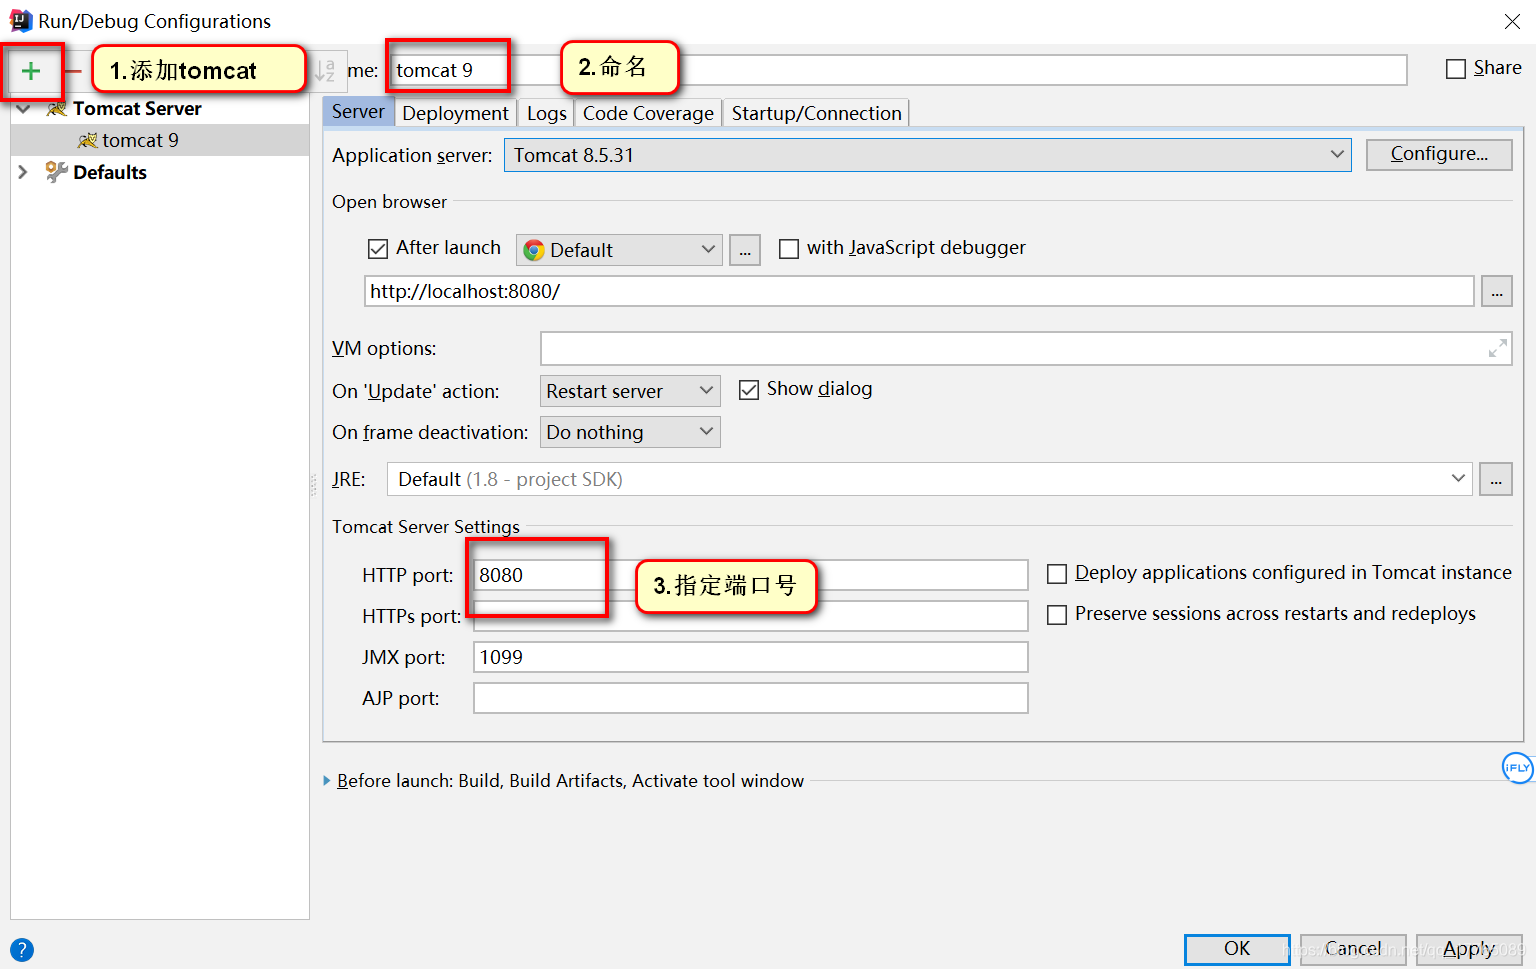1536x969 pixels.
Task: Click the empty HTTPs port field
Action: pos(750,616)
